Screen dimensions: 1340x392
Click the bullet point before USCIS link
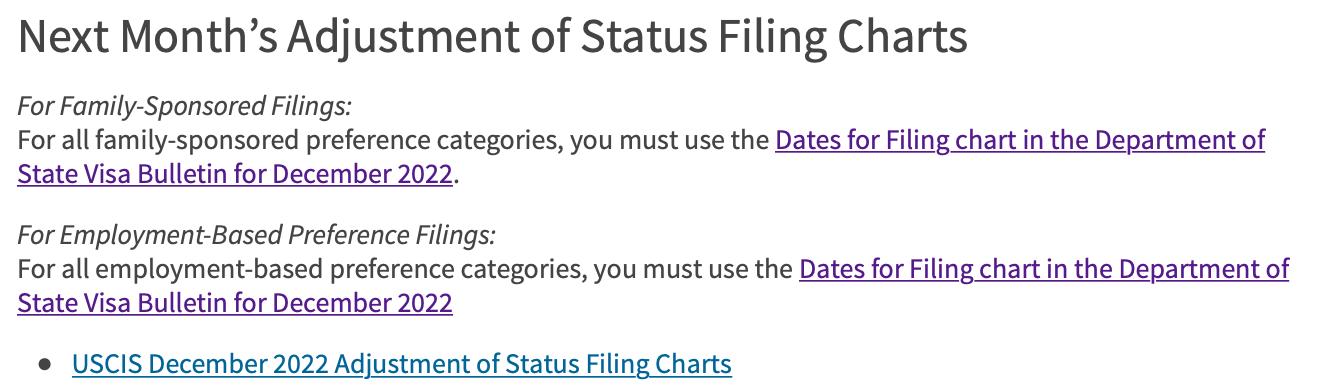pos(44,365)
